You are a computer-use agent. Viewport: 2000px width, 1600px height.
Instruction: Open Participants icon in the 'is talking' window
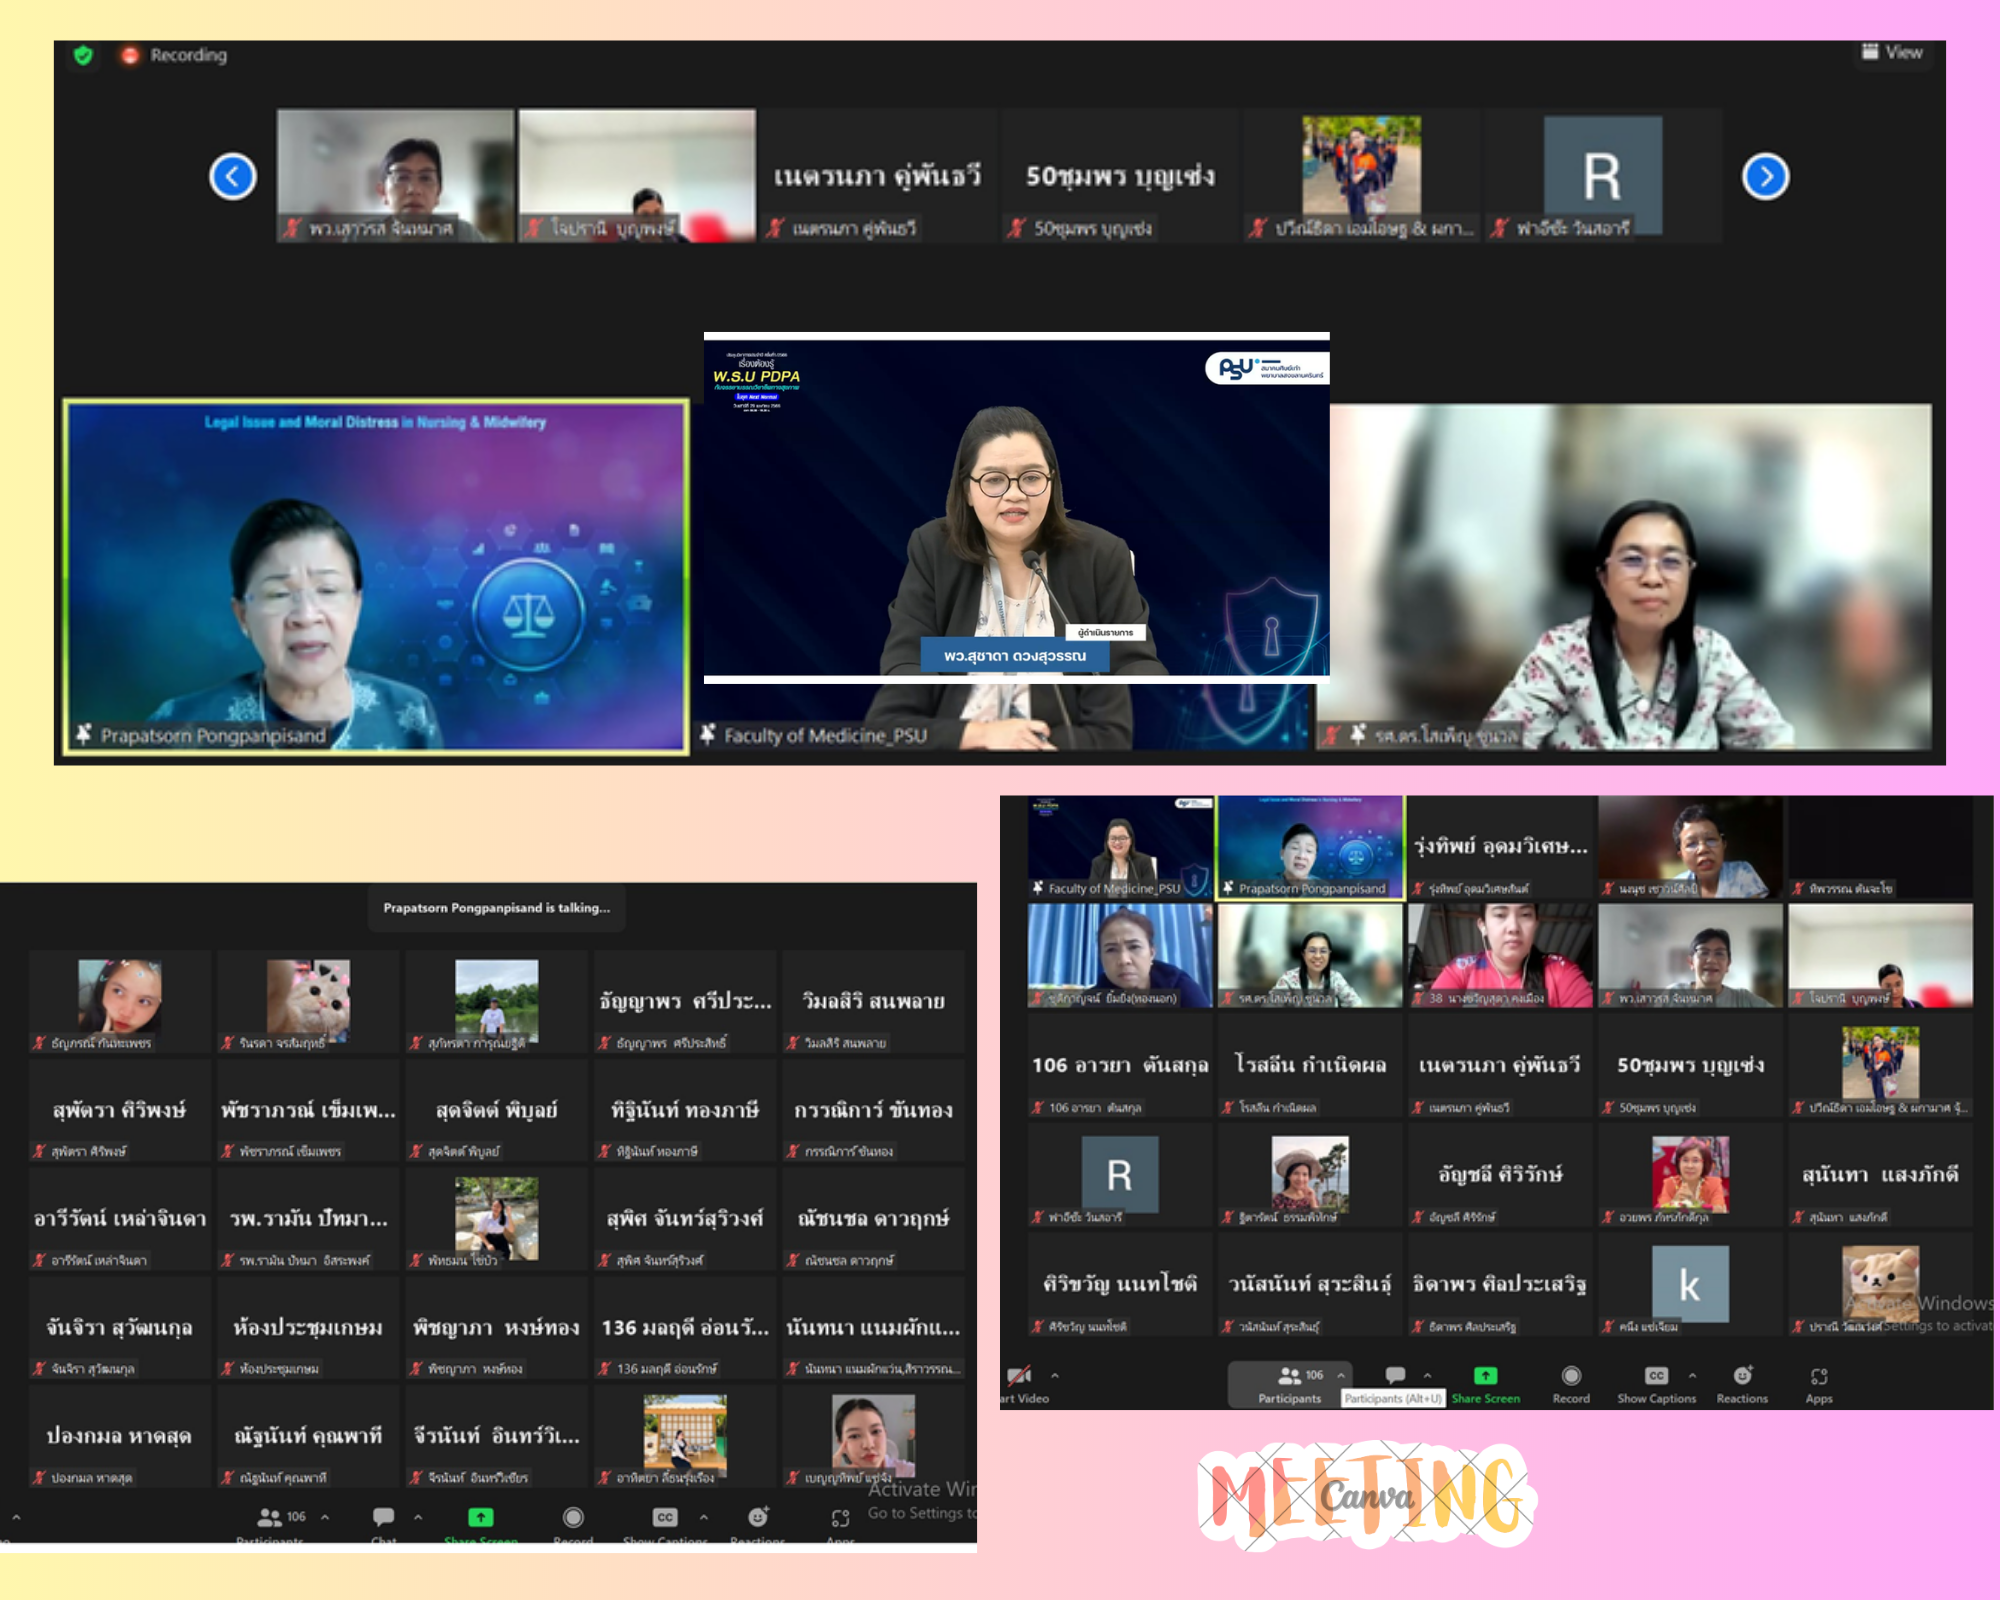(270, 1517)
